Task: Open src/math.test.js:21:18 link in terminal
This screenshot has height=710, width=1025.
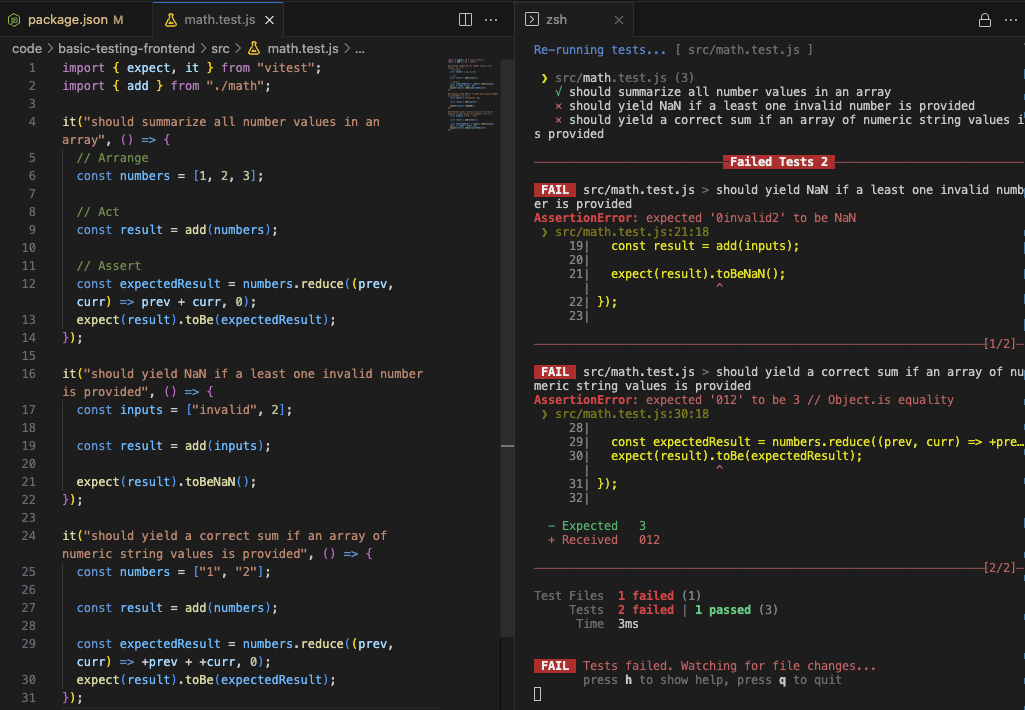Action: tap(631, 232)
